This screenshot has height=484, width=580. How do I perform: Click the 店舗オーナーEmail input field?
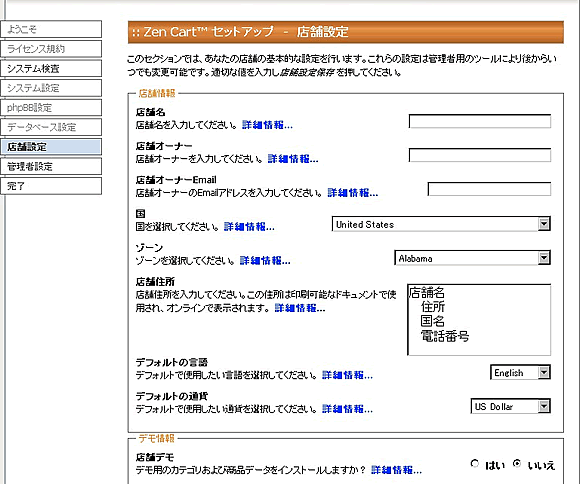(x=489, y=189)
